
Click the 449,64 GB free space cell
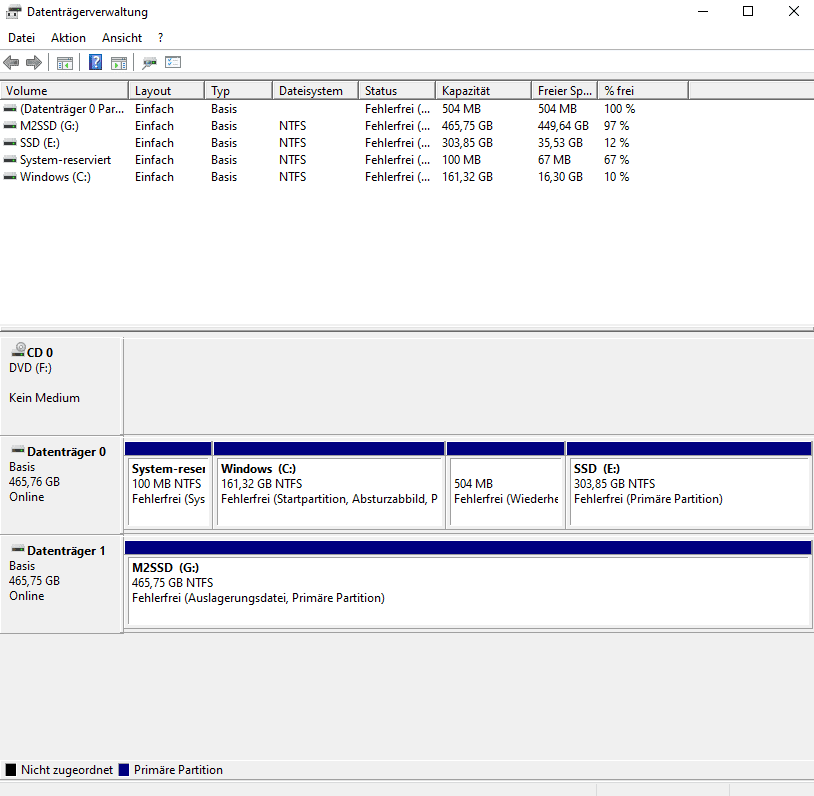click(x=563, y=126)
